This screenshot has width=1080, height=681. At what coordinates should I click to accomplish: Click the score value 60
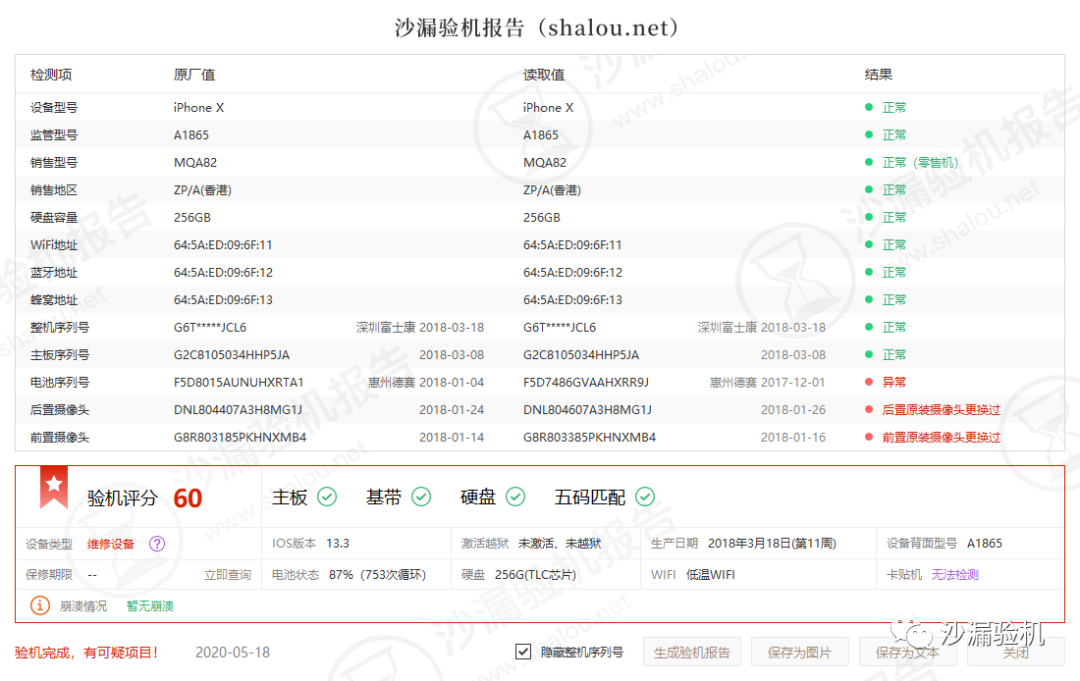click(187, 498)
